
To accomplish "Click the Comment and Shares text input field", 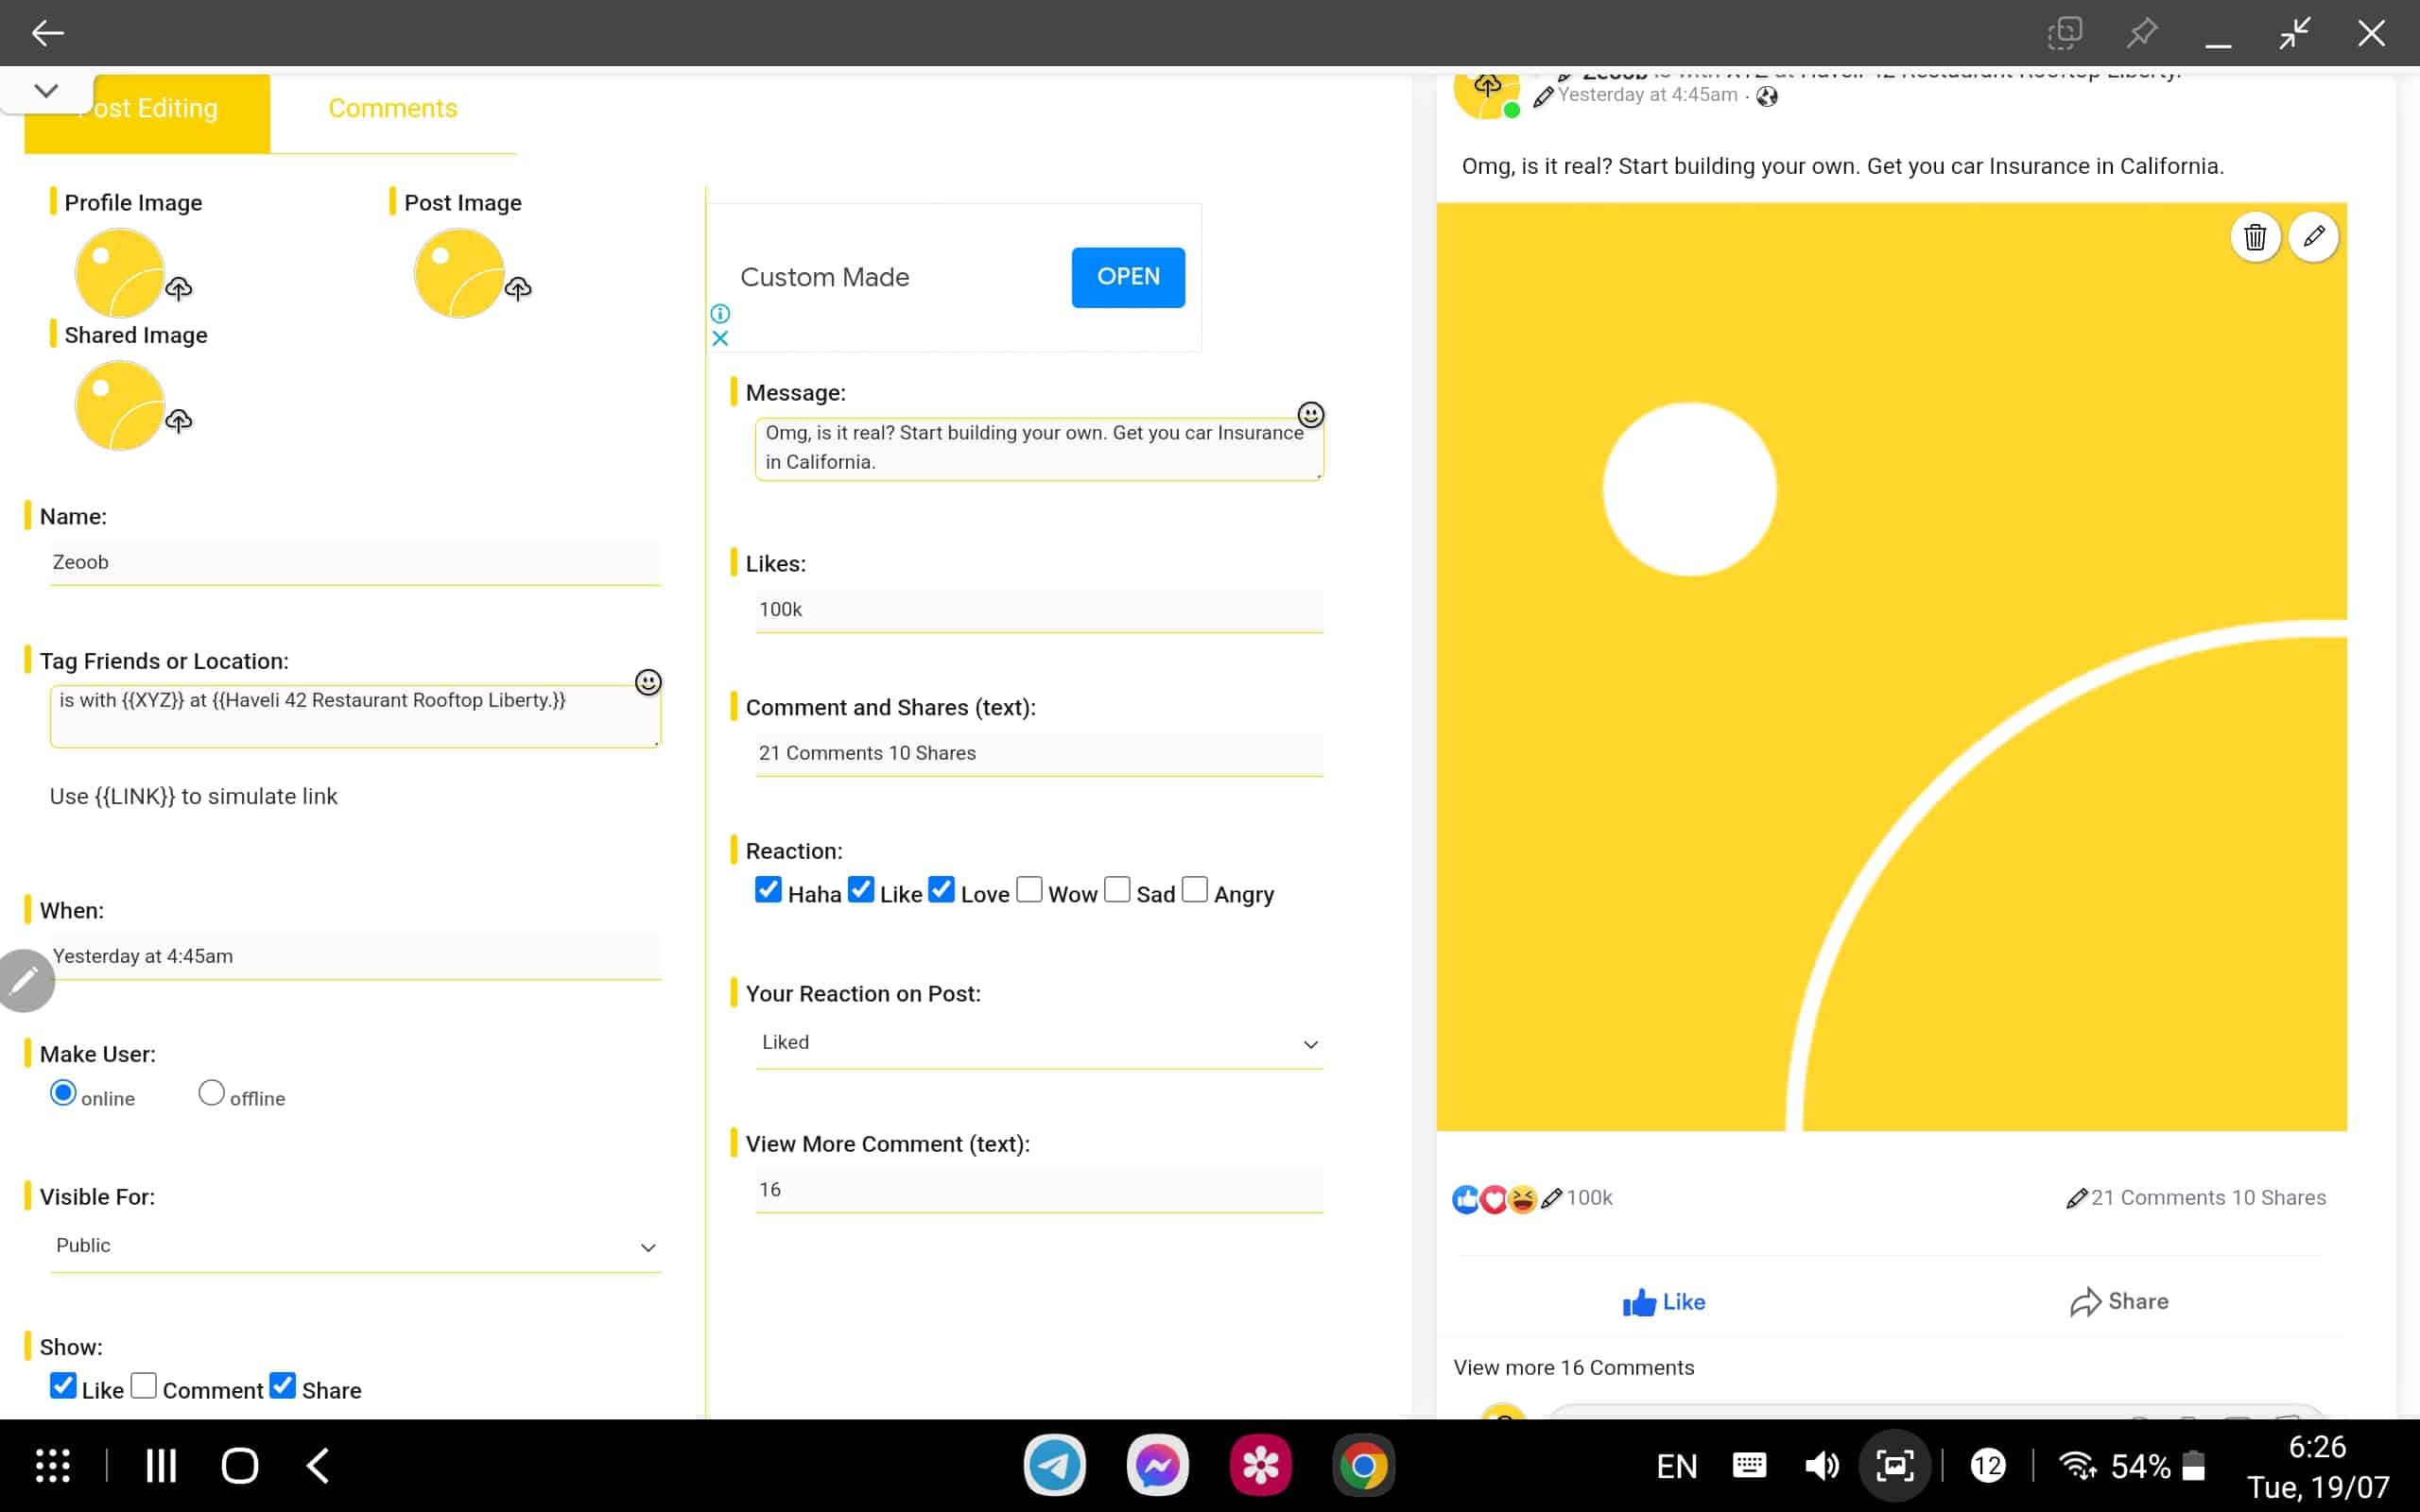I will pos(1037,752).
